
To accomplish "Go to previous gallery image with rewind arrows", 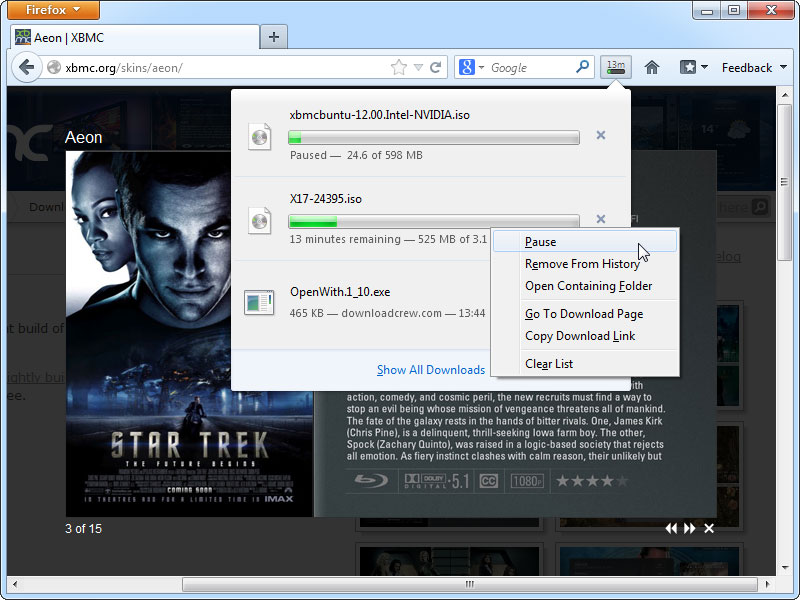I will click(x=671, y=528).
